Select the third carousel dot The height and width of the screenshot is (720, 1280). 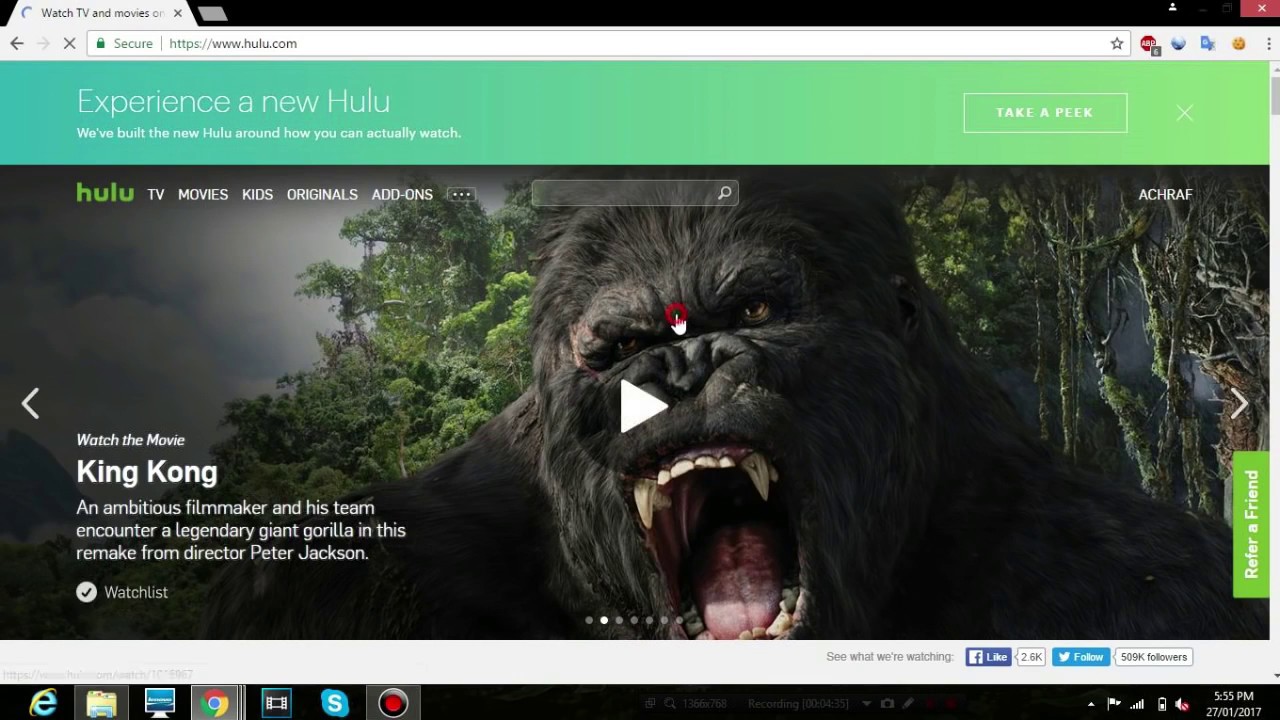pos(619,620)
